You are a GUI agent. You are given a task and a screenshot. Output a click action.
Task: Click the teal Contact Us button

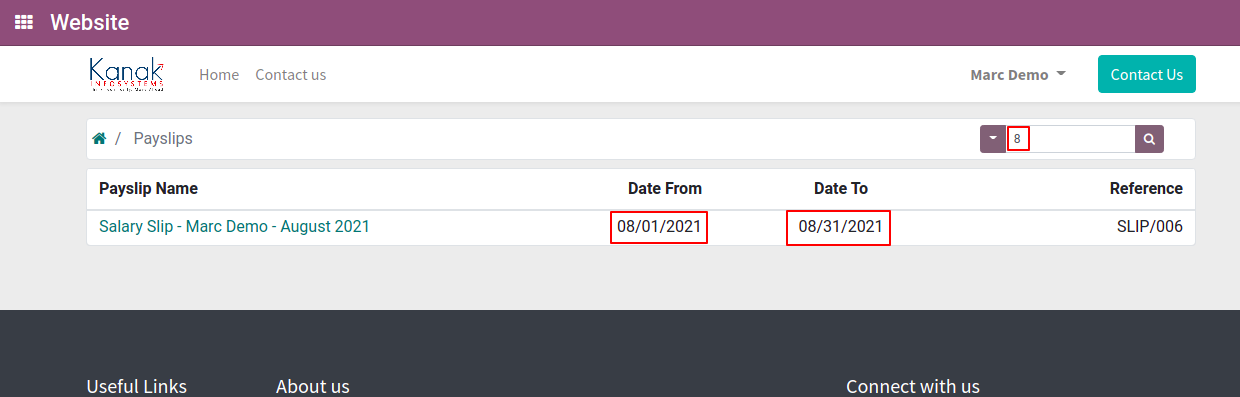[x=1147, y=74]
